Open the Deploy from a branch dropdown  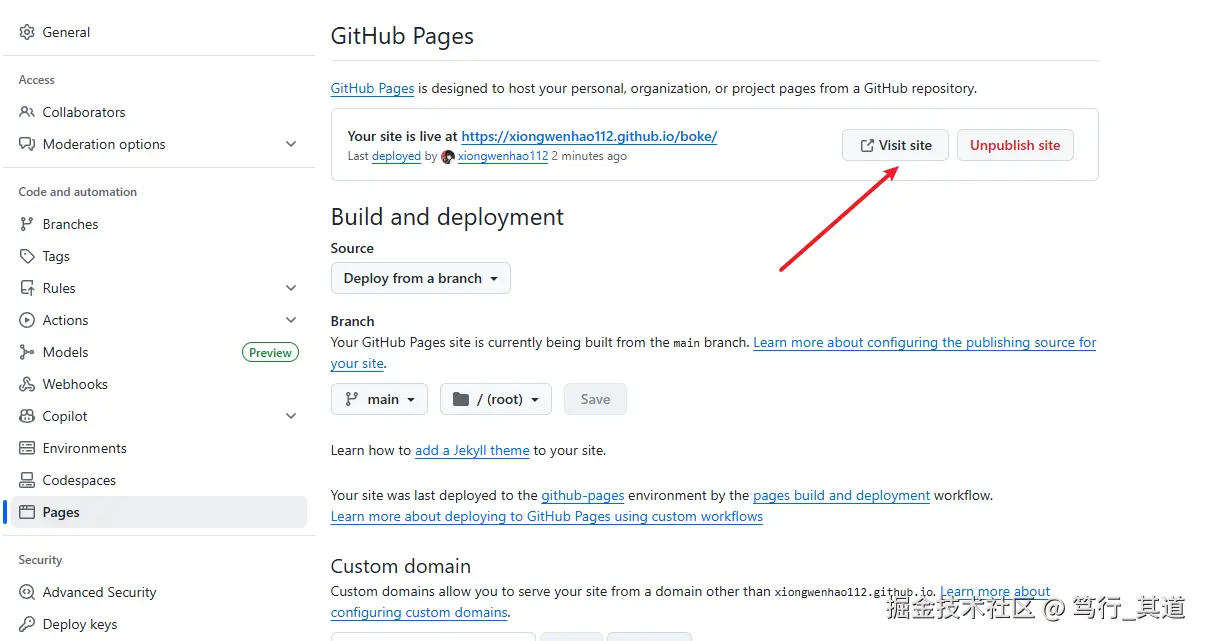pyautogui.click(x=421, y=278)
